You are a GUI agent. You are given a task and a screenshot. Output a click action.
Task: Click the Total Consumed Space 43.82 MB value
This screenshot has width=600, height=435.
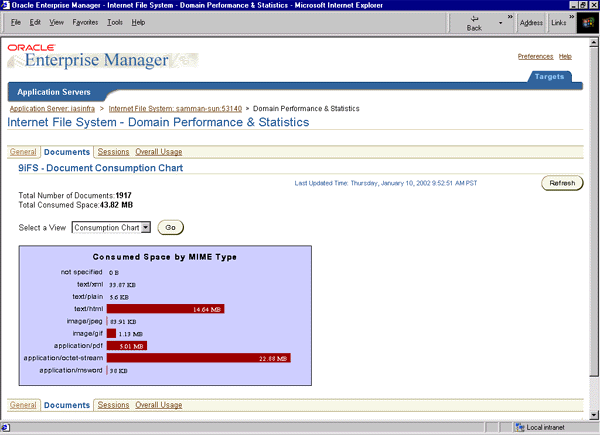point(116,205)
